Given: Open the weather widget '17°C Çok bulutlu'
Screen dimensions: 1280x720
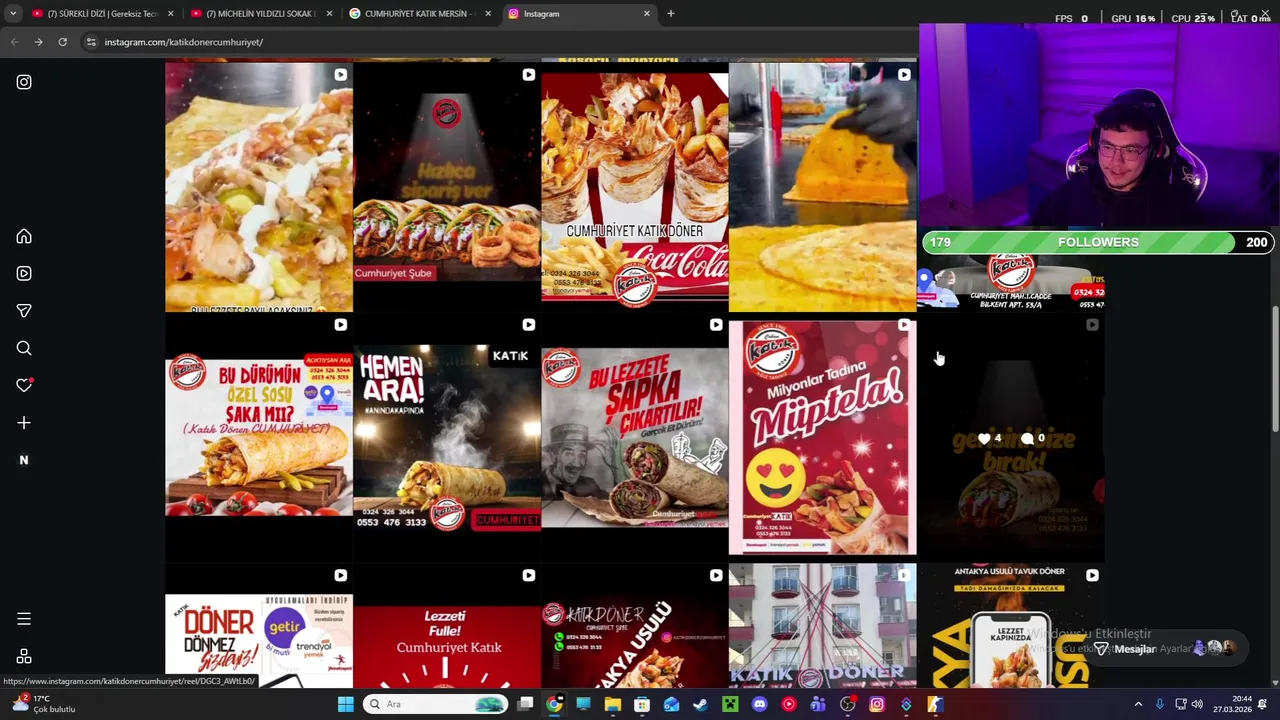Looking at the screenshot, I should [x=45, y=704].
